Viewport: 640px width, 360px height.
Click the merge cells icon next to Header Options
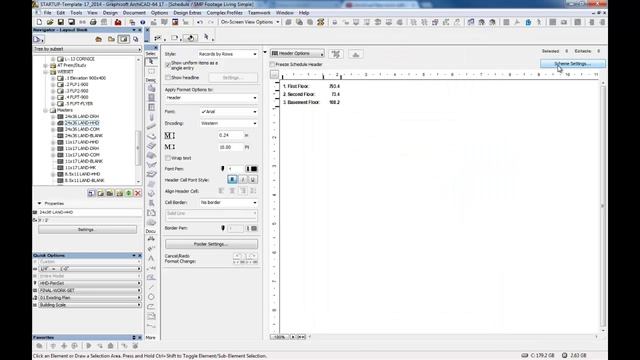pyautogui.click(x=336, y=54)
